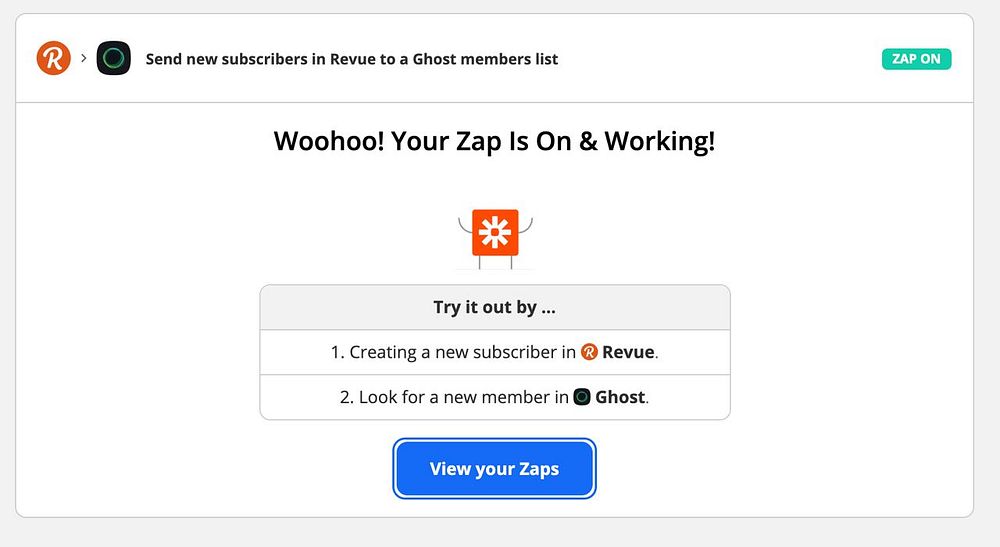Select the bold Ghost label in step 2
The image size is (1000, 547).
coord(620,397)
